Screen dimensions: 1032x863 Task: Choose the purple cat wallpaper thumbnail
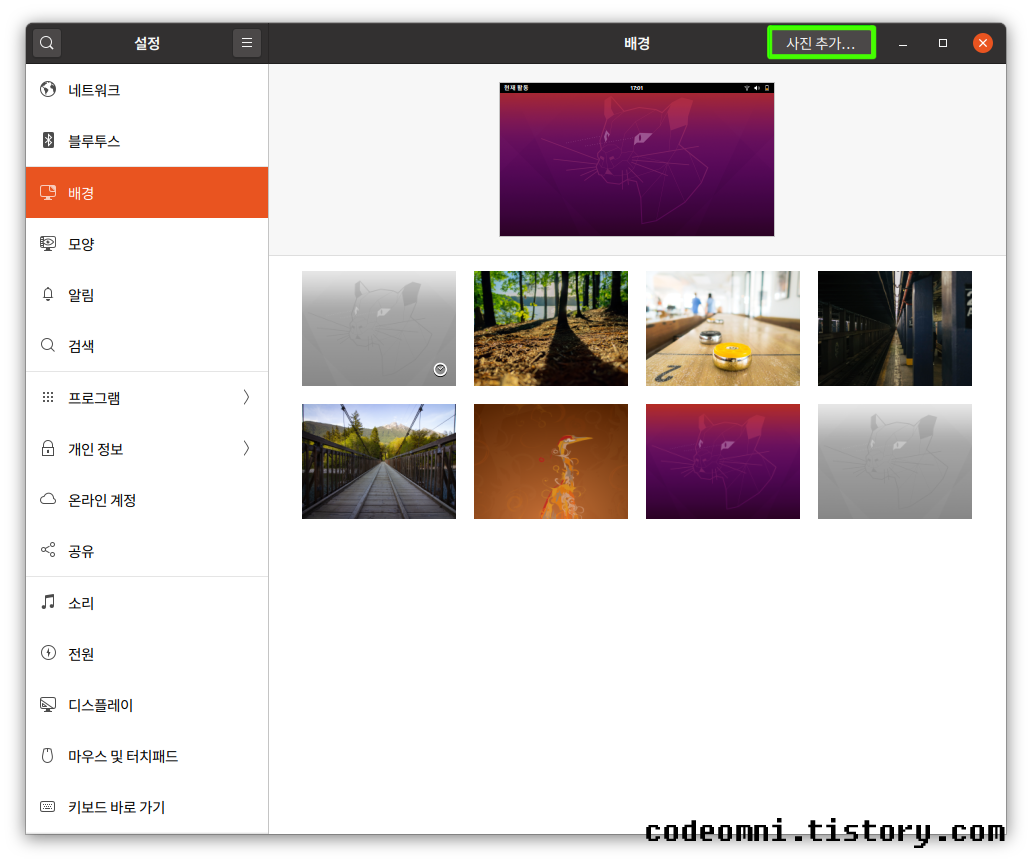point(723,461)
